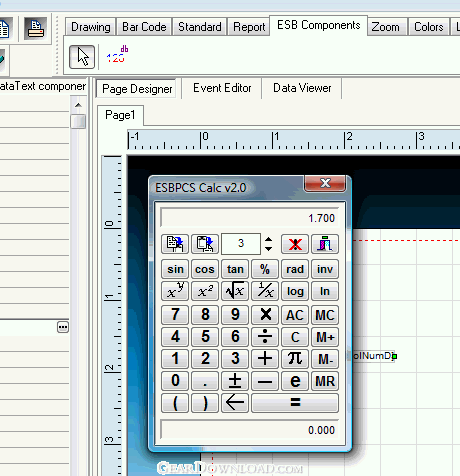Click the x to the power y key
Image resolution: width=460 pixels, height=476 pixels.
[x=175, y=291]
